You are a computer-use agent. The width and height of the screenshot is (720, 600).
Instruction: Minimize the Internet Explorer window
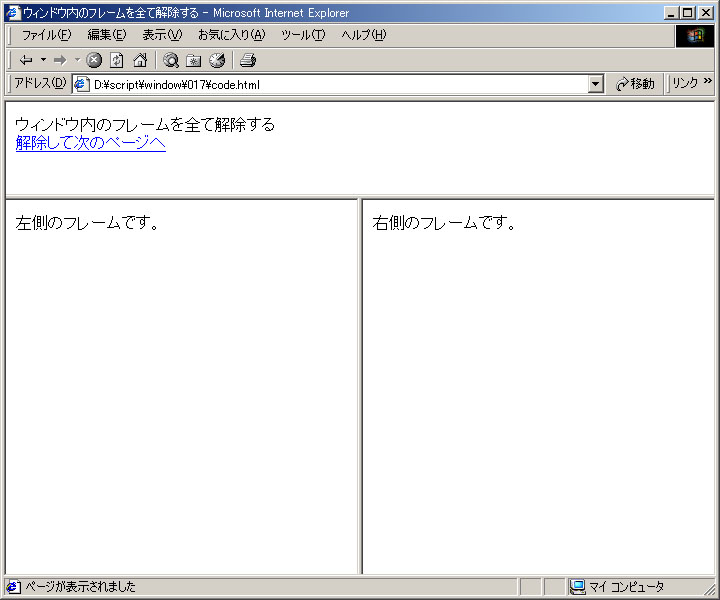click(x=671, y=13)
